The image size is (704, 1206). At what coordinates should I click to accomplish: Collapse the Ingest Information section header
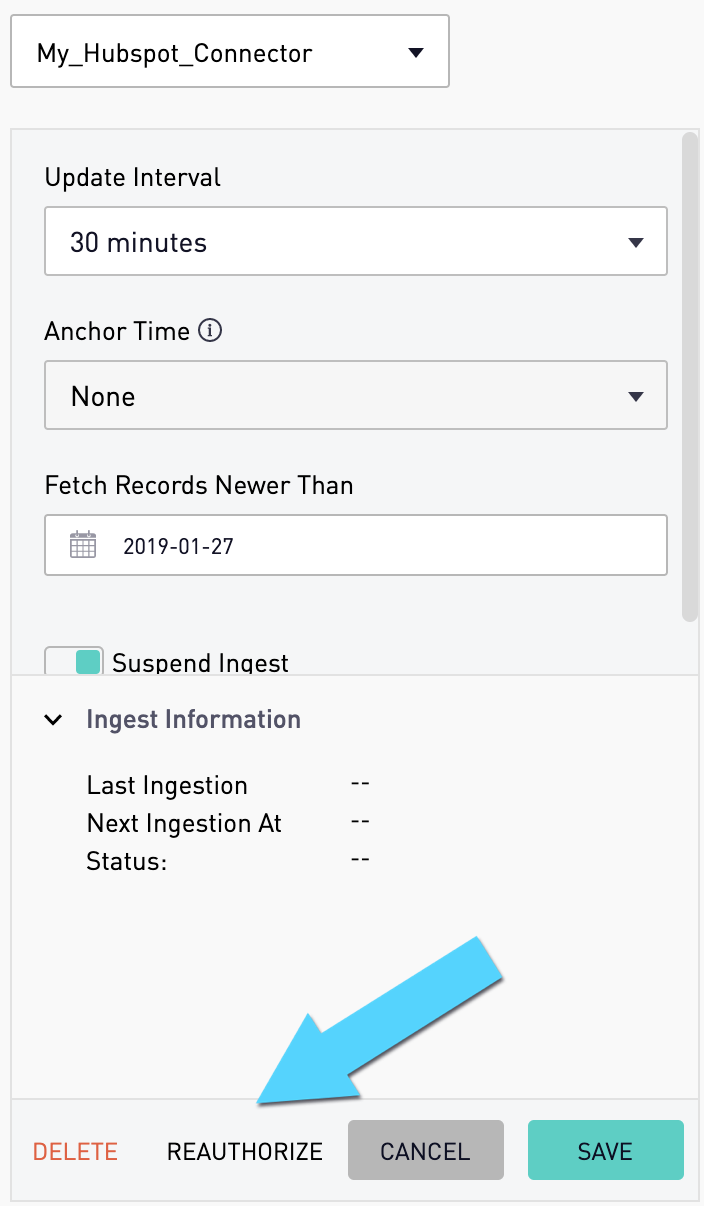click(193, 719)
